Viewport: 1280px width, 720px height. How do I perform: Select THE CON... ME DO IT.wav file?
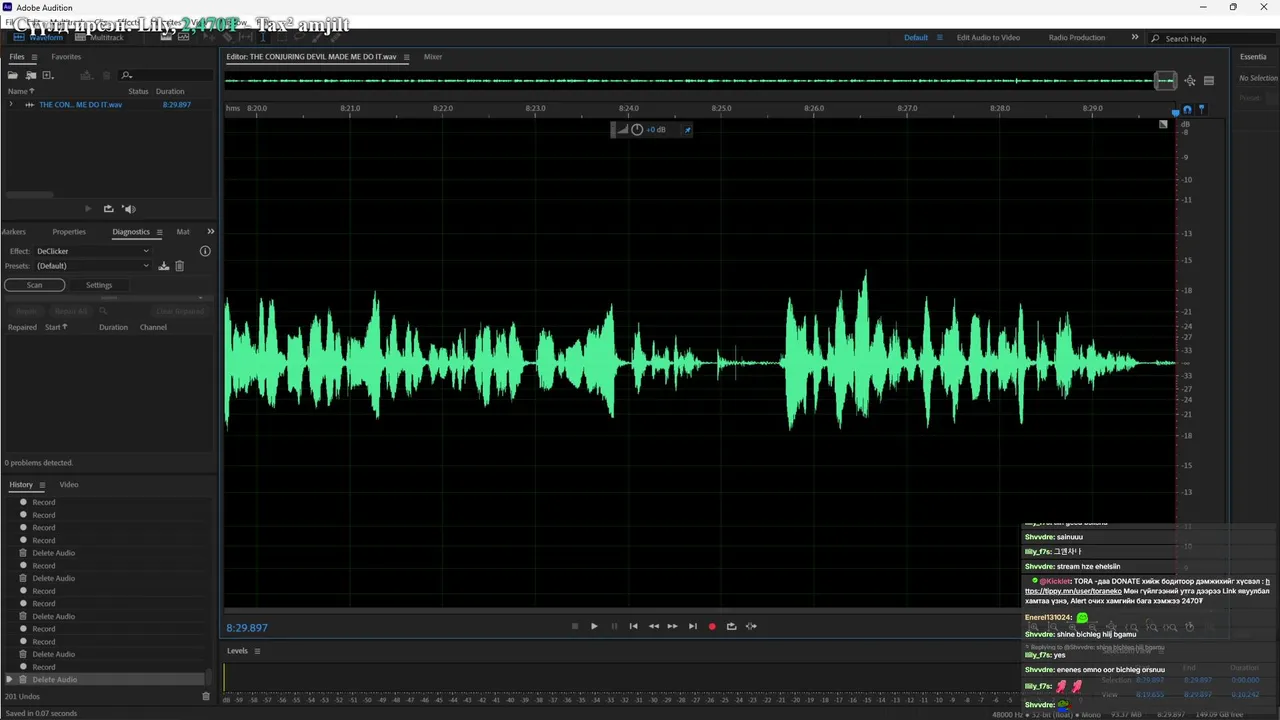[80, 104]
